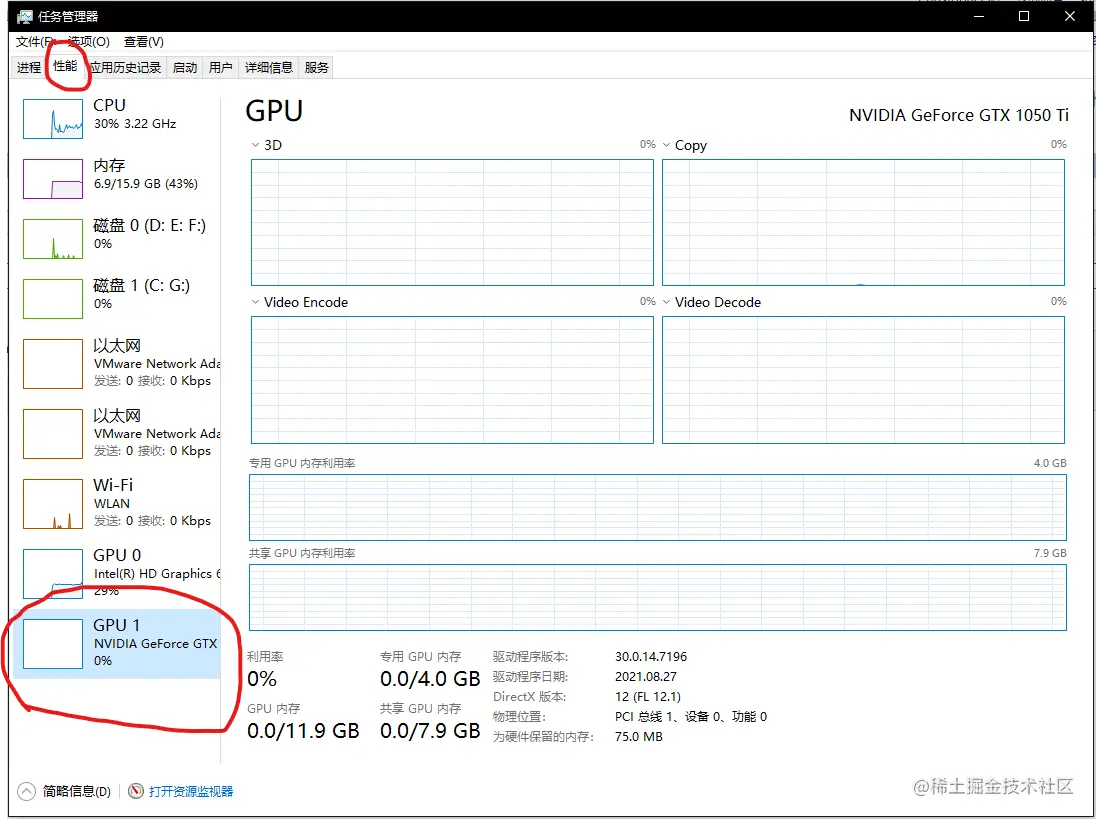Open the 文件(F) menu

tap(34, 41)
